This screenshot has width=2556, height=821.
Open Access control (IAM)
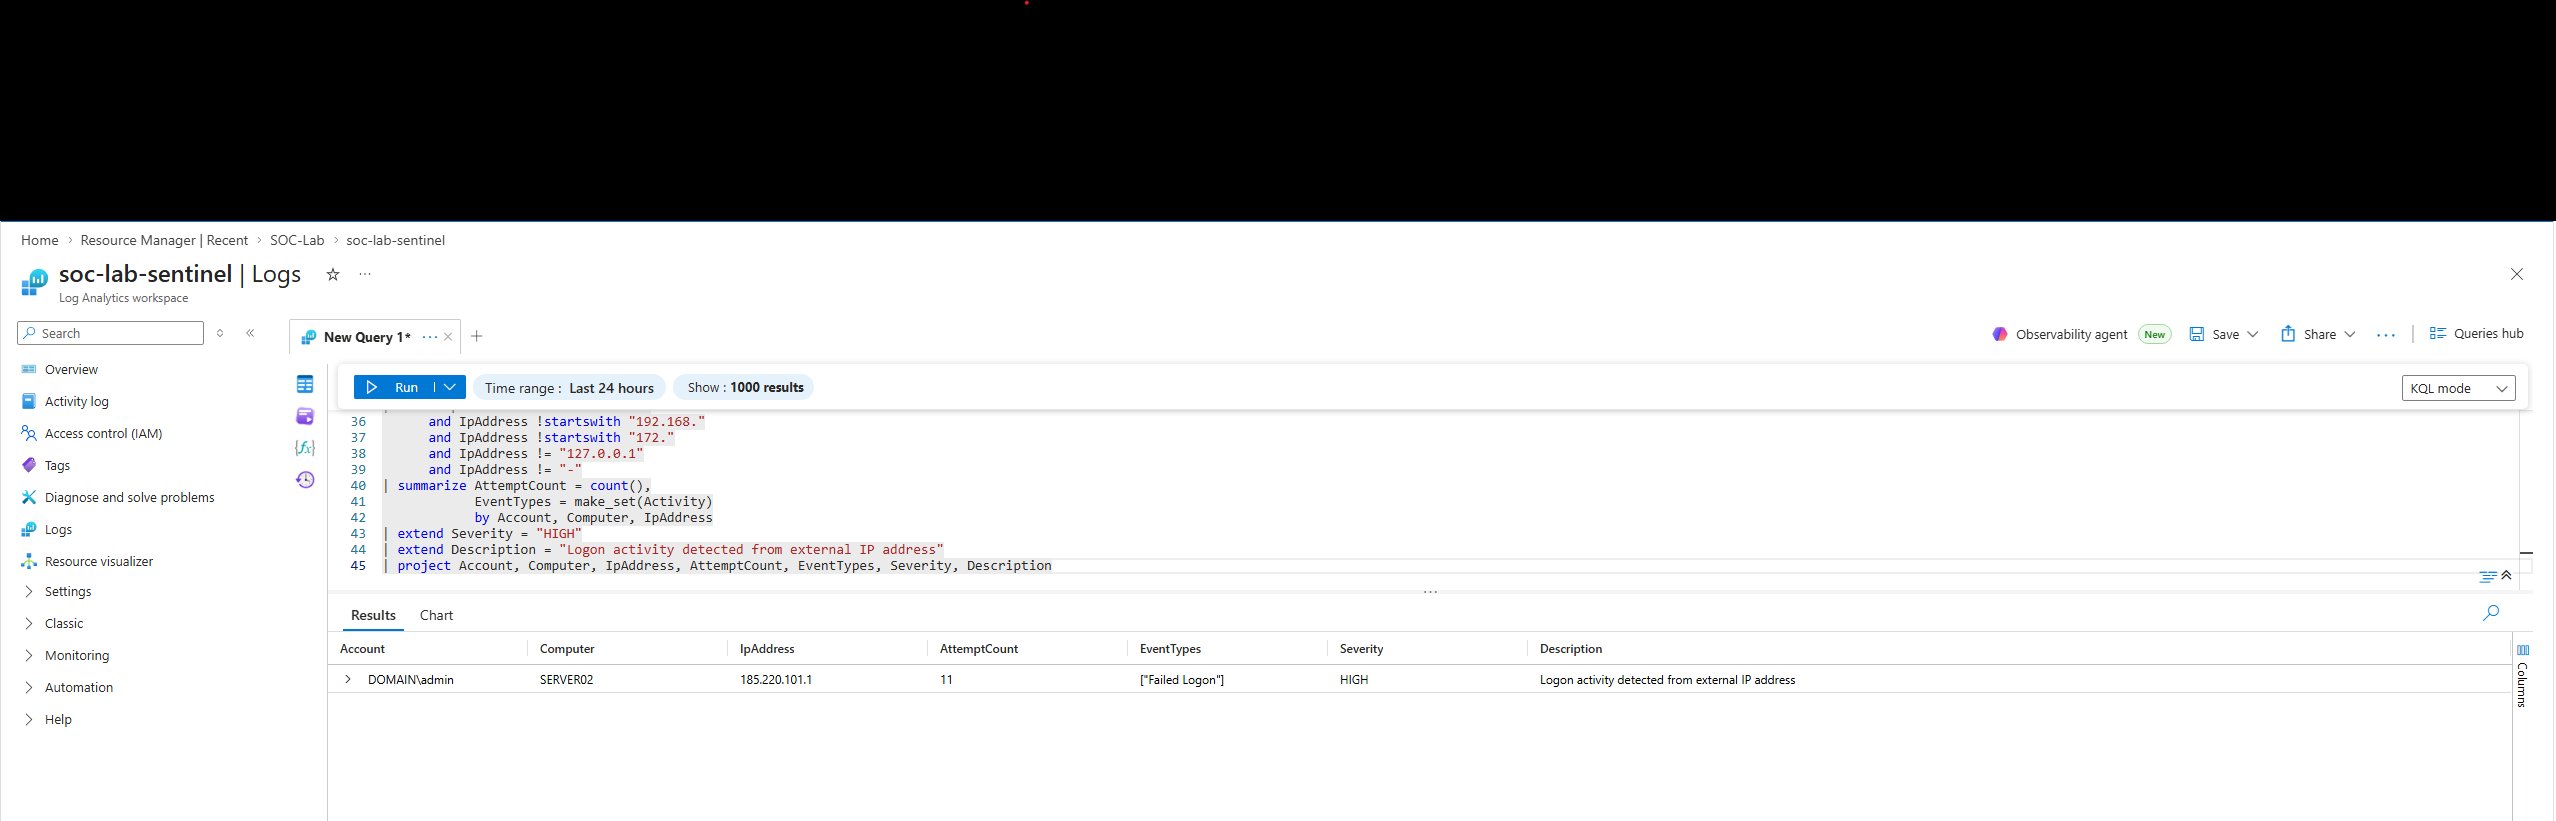(x=103, y=434)
